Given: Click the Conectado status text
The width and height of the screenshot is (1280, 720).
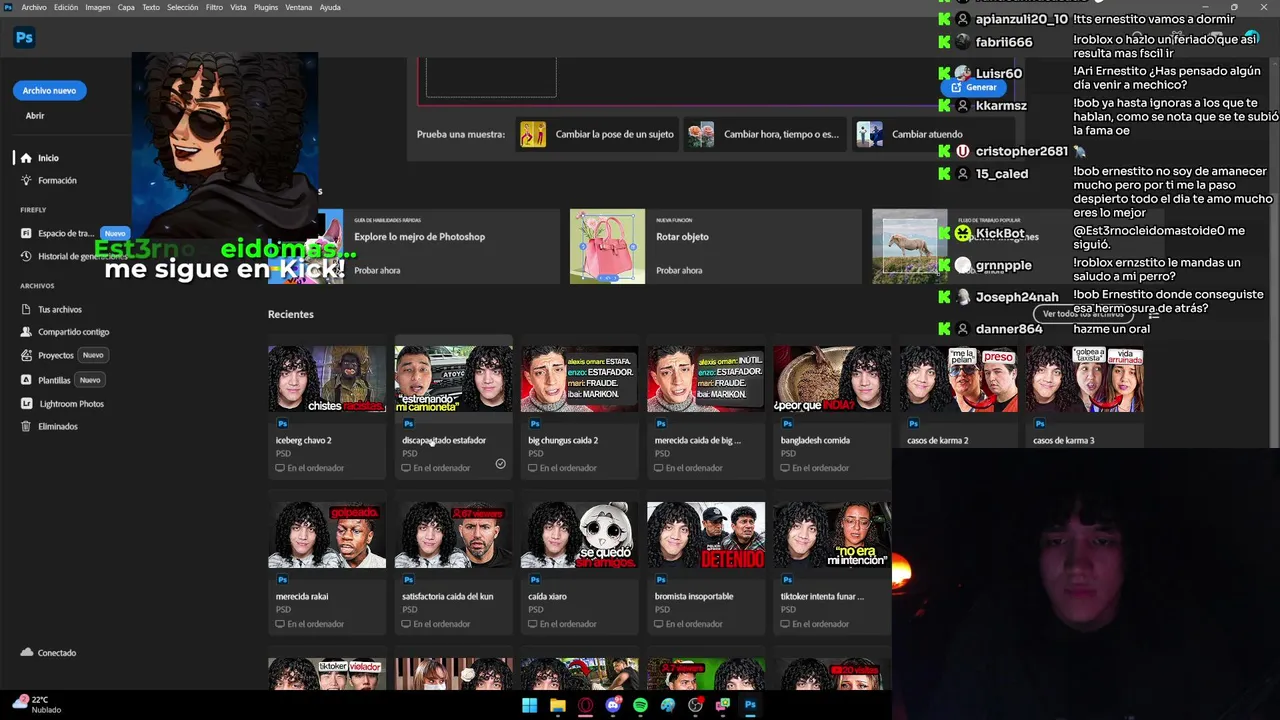Looking at the screenshot, I should click(57, 653).
